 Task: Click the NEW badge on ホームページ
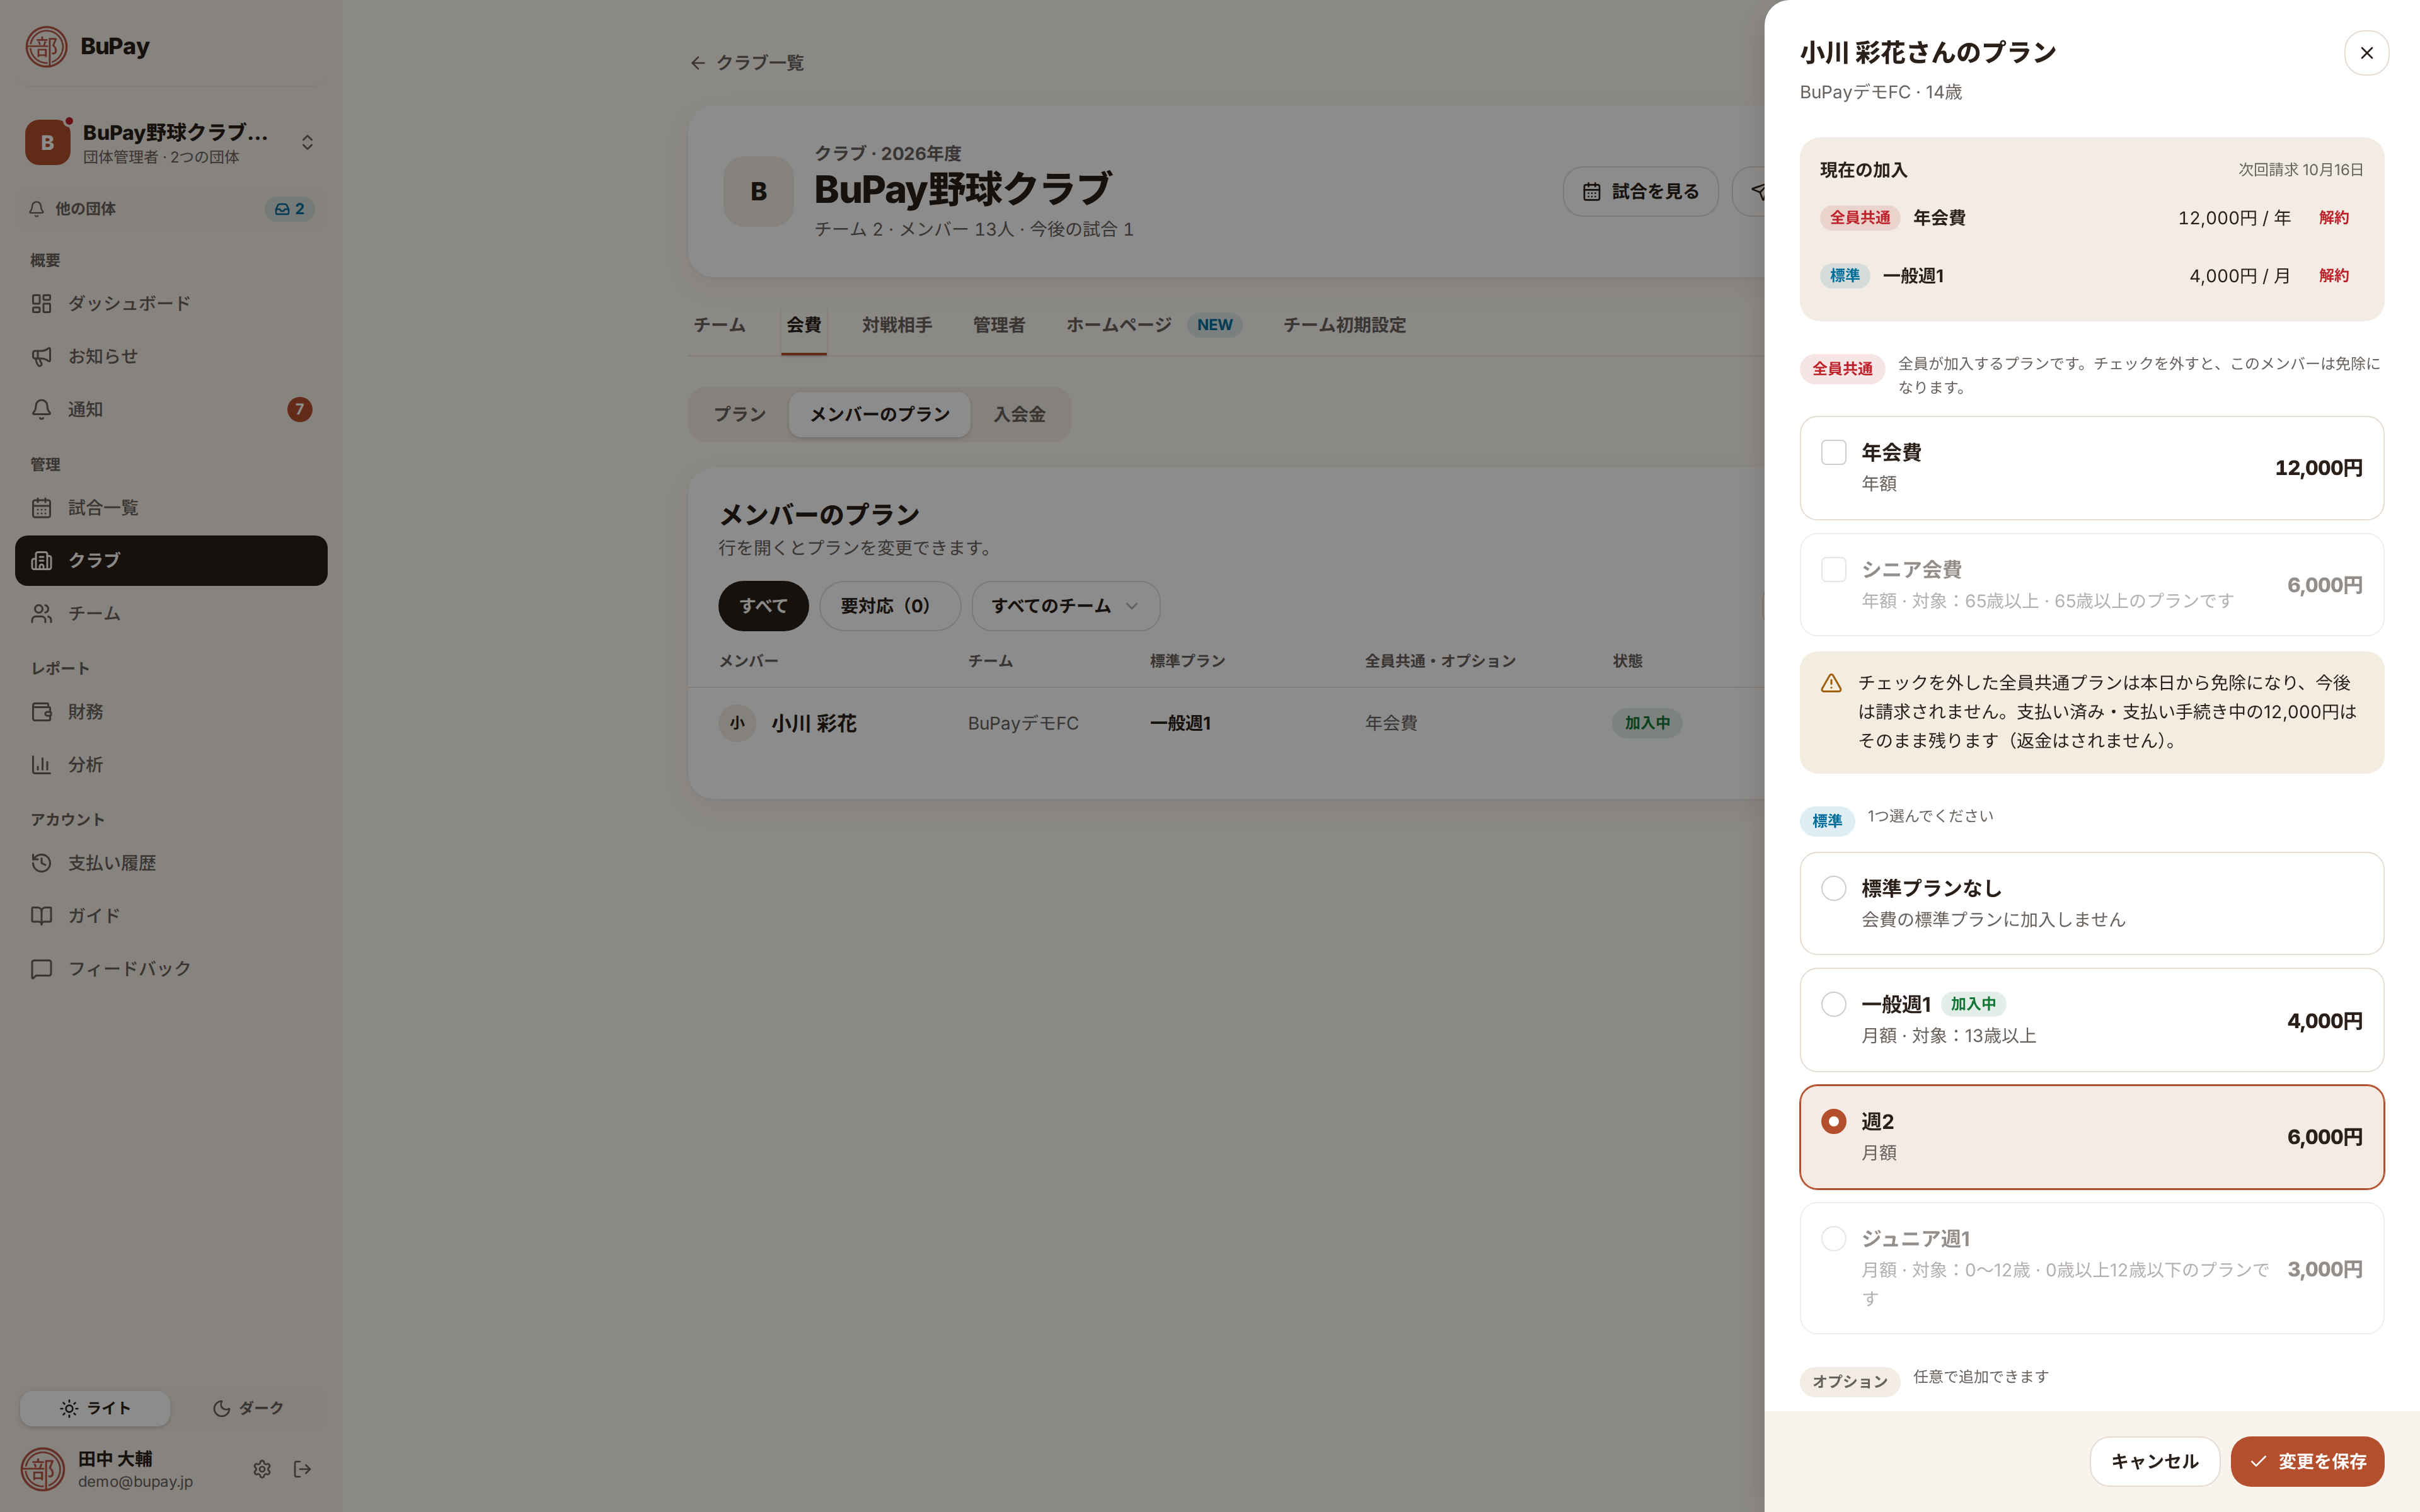coord(1214,325)
